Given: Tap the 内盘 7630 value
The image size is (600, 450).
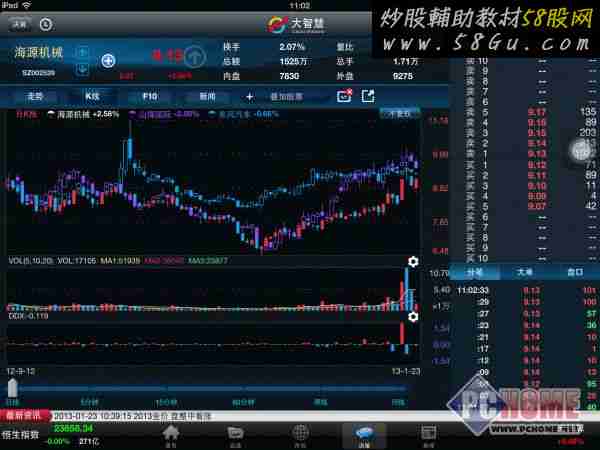Looking at the screenshot, I should pos(289,76).
